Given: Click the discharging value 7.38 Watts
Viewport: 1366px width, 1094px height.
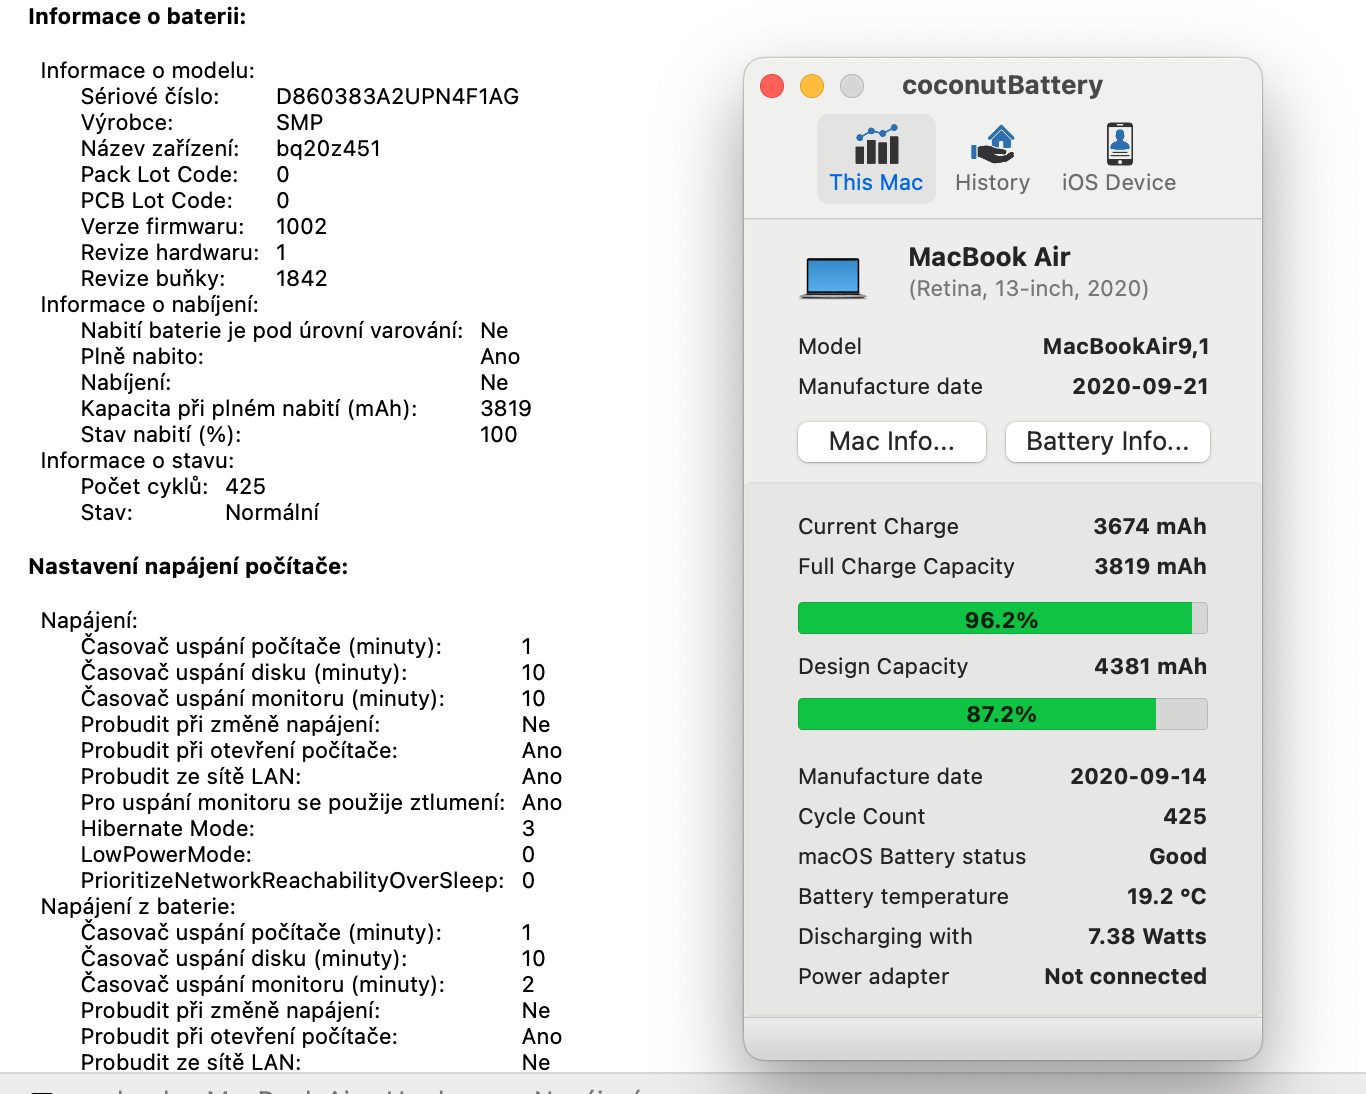Looking at the screenshot, I should (x=1147, y=937).
